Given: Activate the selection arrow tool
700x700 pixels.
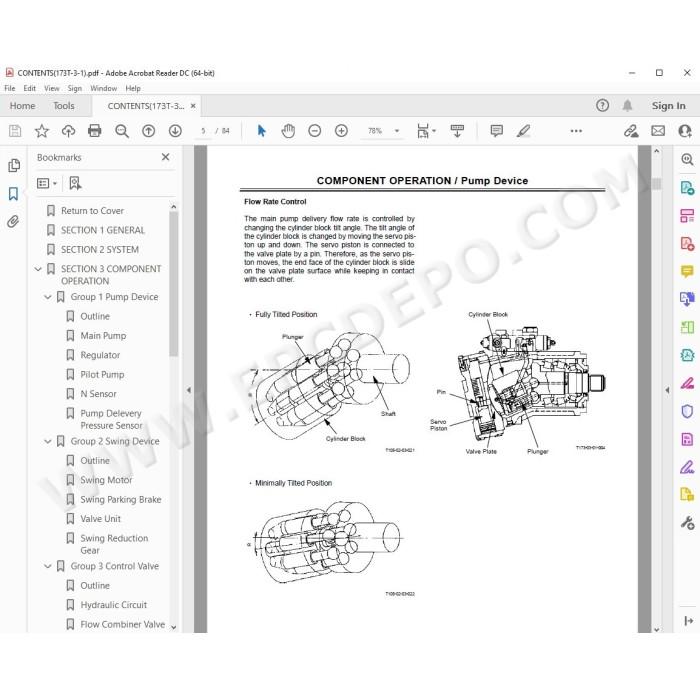Looking at the screenshot, I should (262, 131).
